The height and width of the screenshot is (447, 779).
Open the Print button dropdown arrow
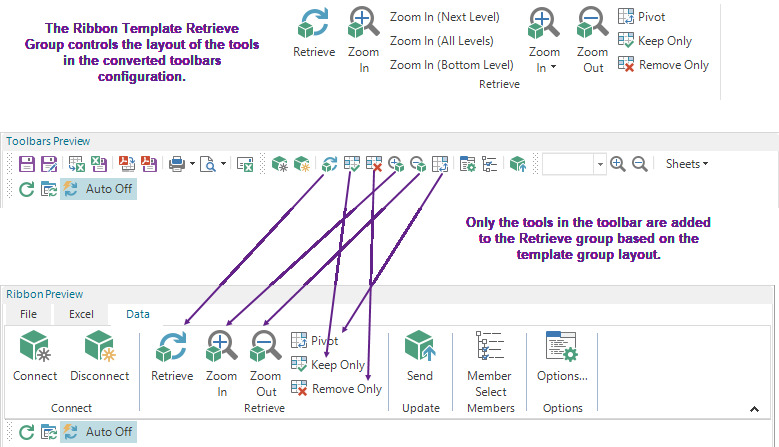(x=192, y=163)
